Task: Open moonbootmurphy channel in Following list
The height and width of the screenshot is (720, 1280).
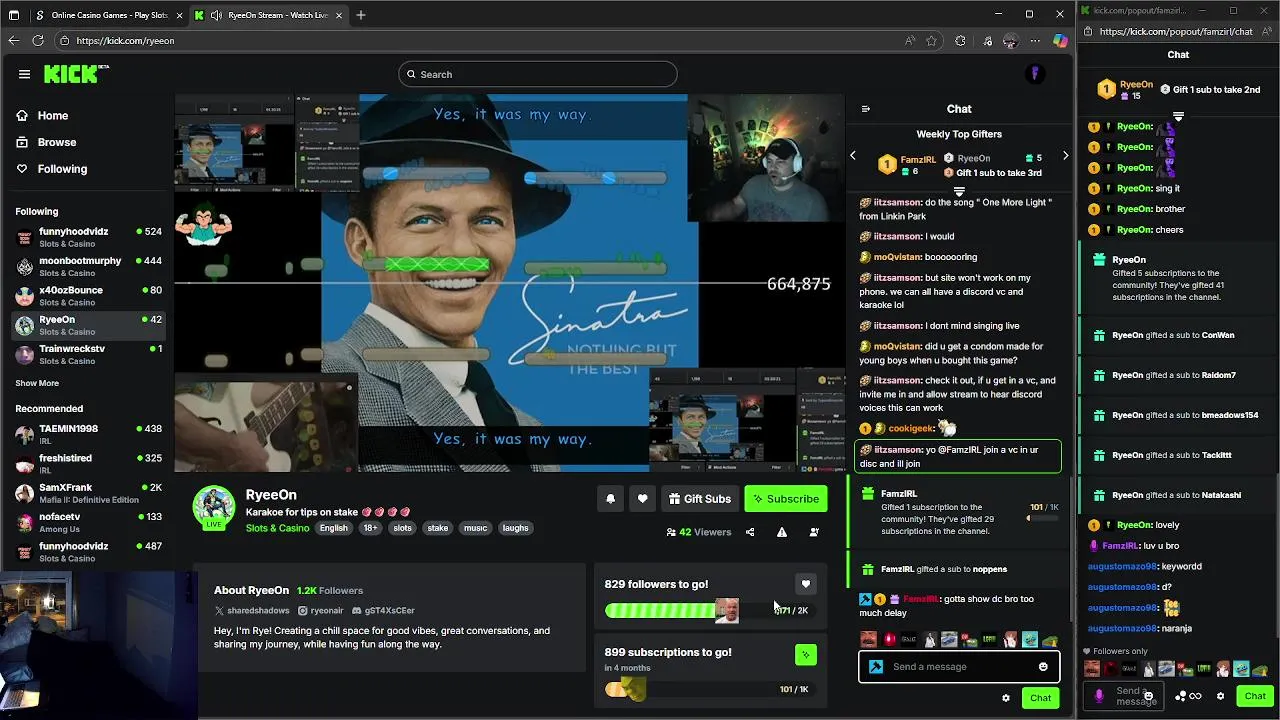Action: click(x=87, y=266)
